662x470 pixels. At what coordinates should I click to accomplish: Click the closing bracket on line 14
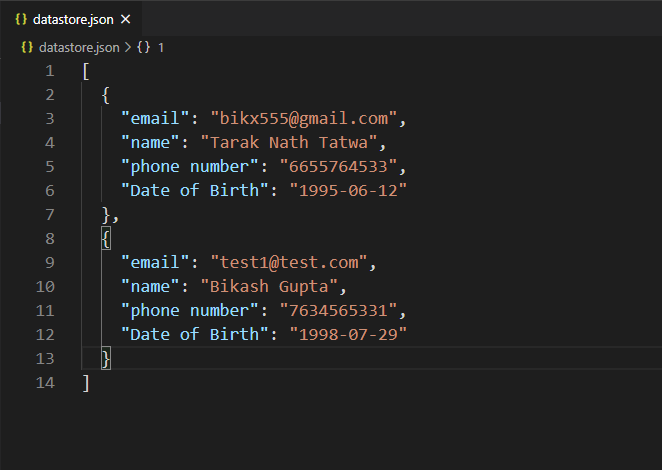click(86, 383)
